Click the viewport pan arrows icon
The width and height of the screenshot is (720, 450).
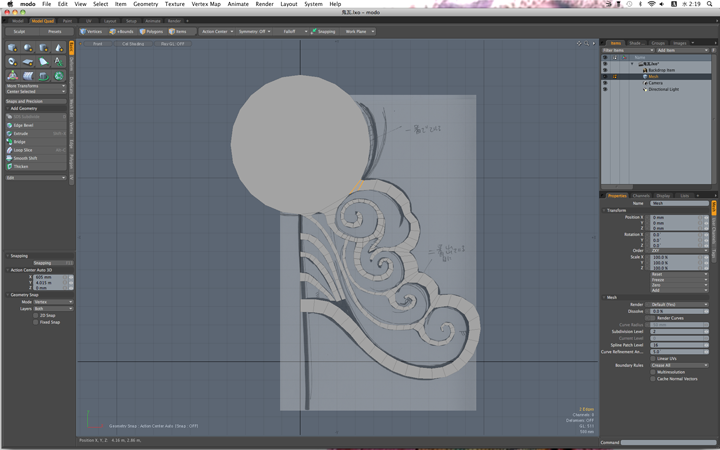point(579,43)
